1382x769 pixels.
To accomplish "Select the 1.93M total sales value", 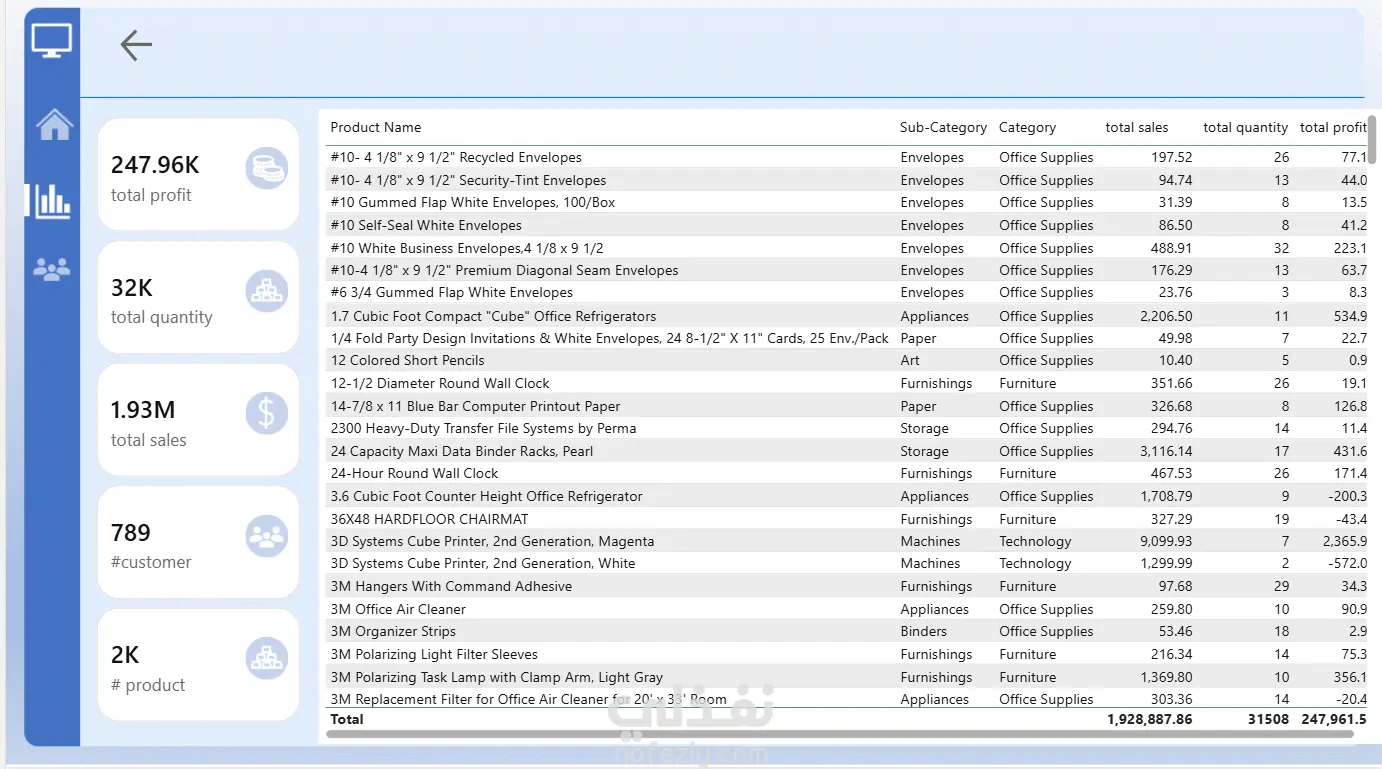I will (143, 410).
